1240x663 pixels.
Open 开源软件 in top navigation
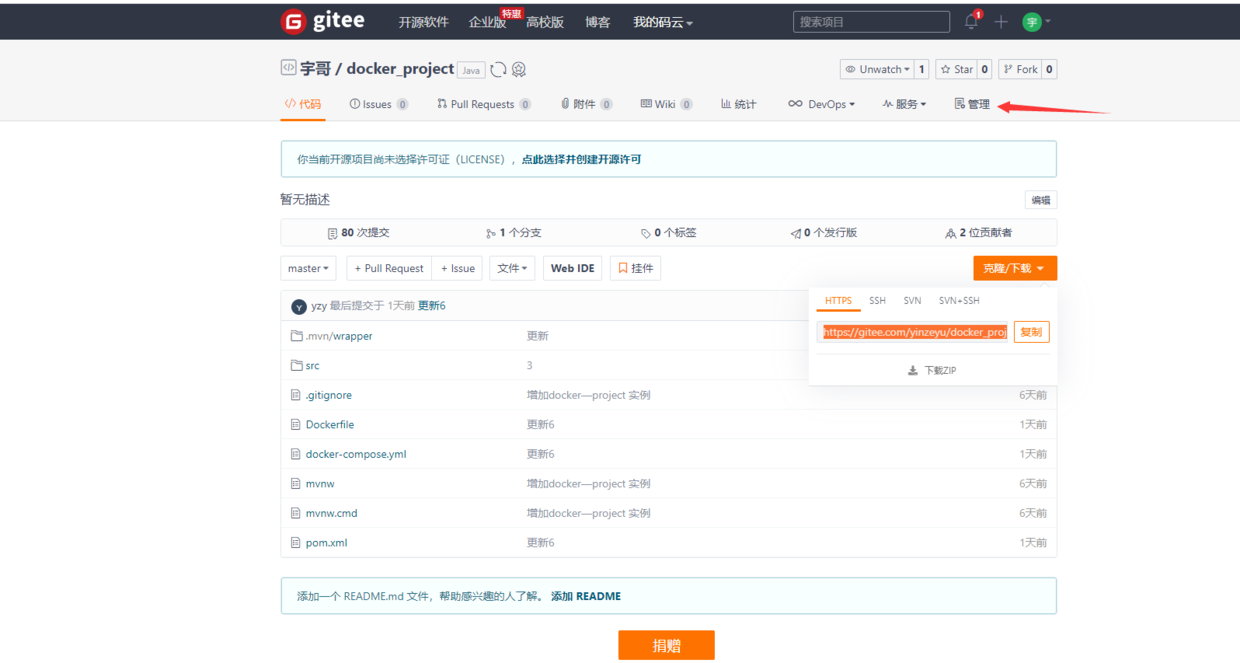click(424, 22)
